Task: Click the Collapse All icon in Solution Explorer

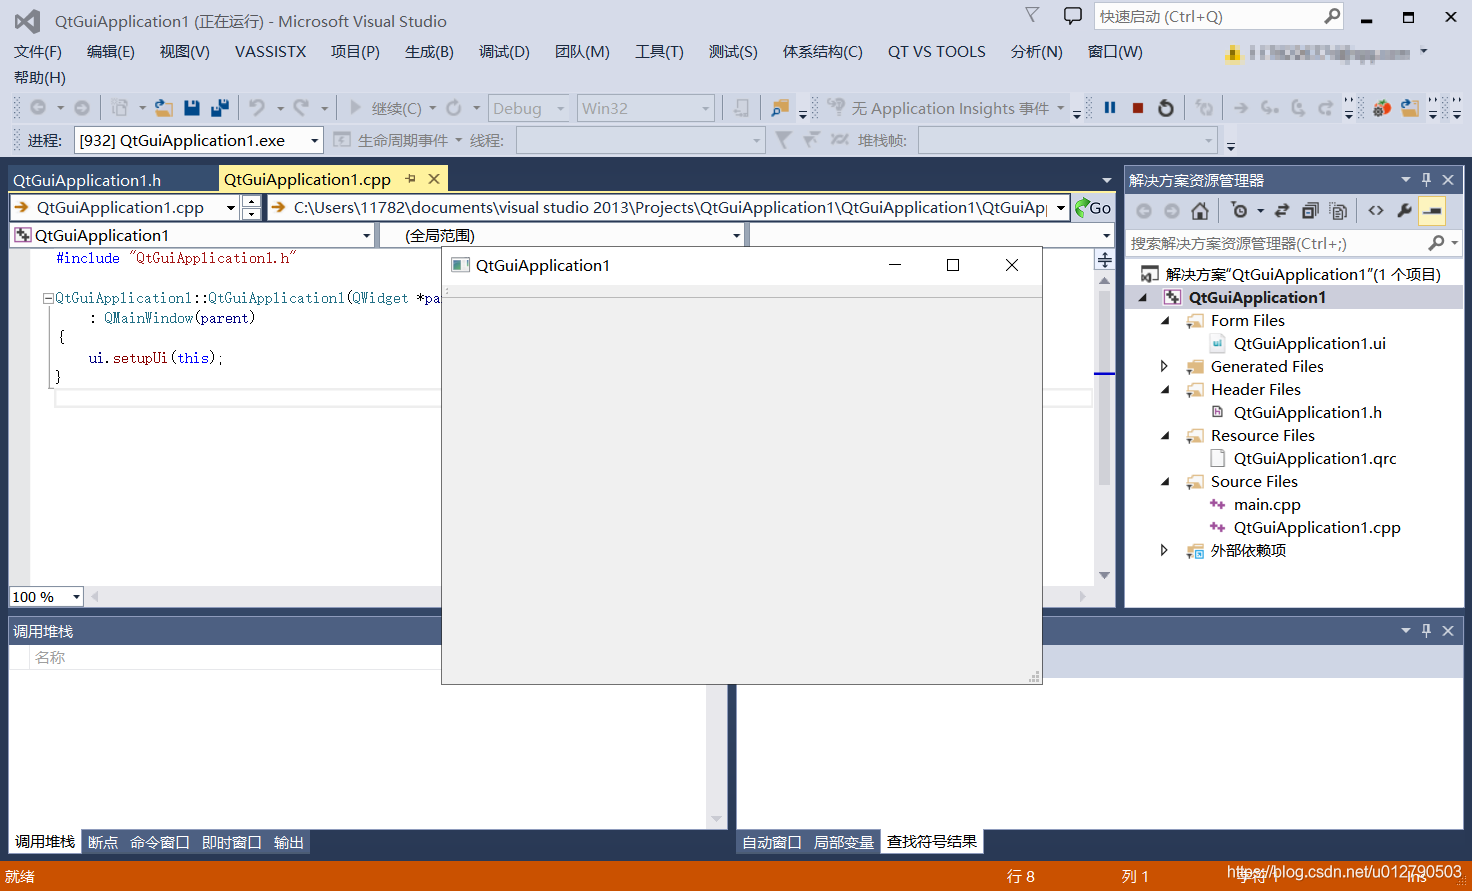Action: coord(1310,210)
